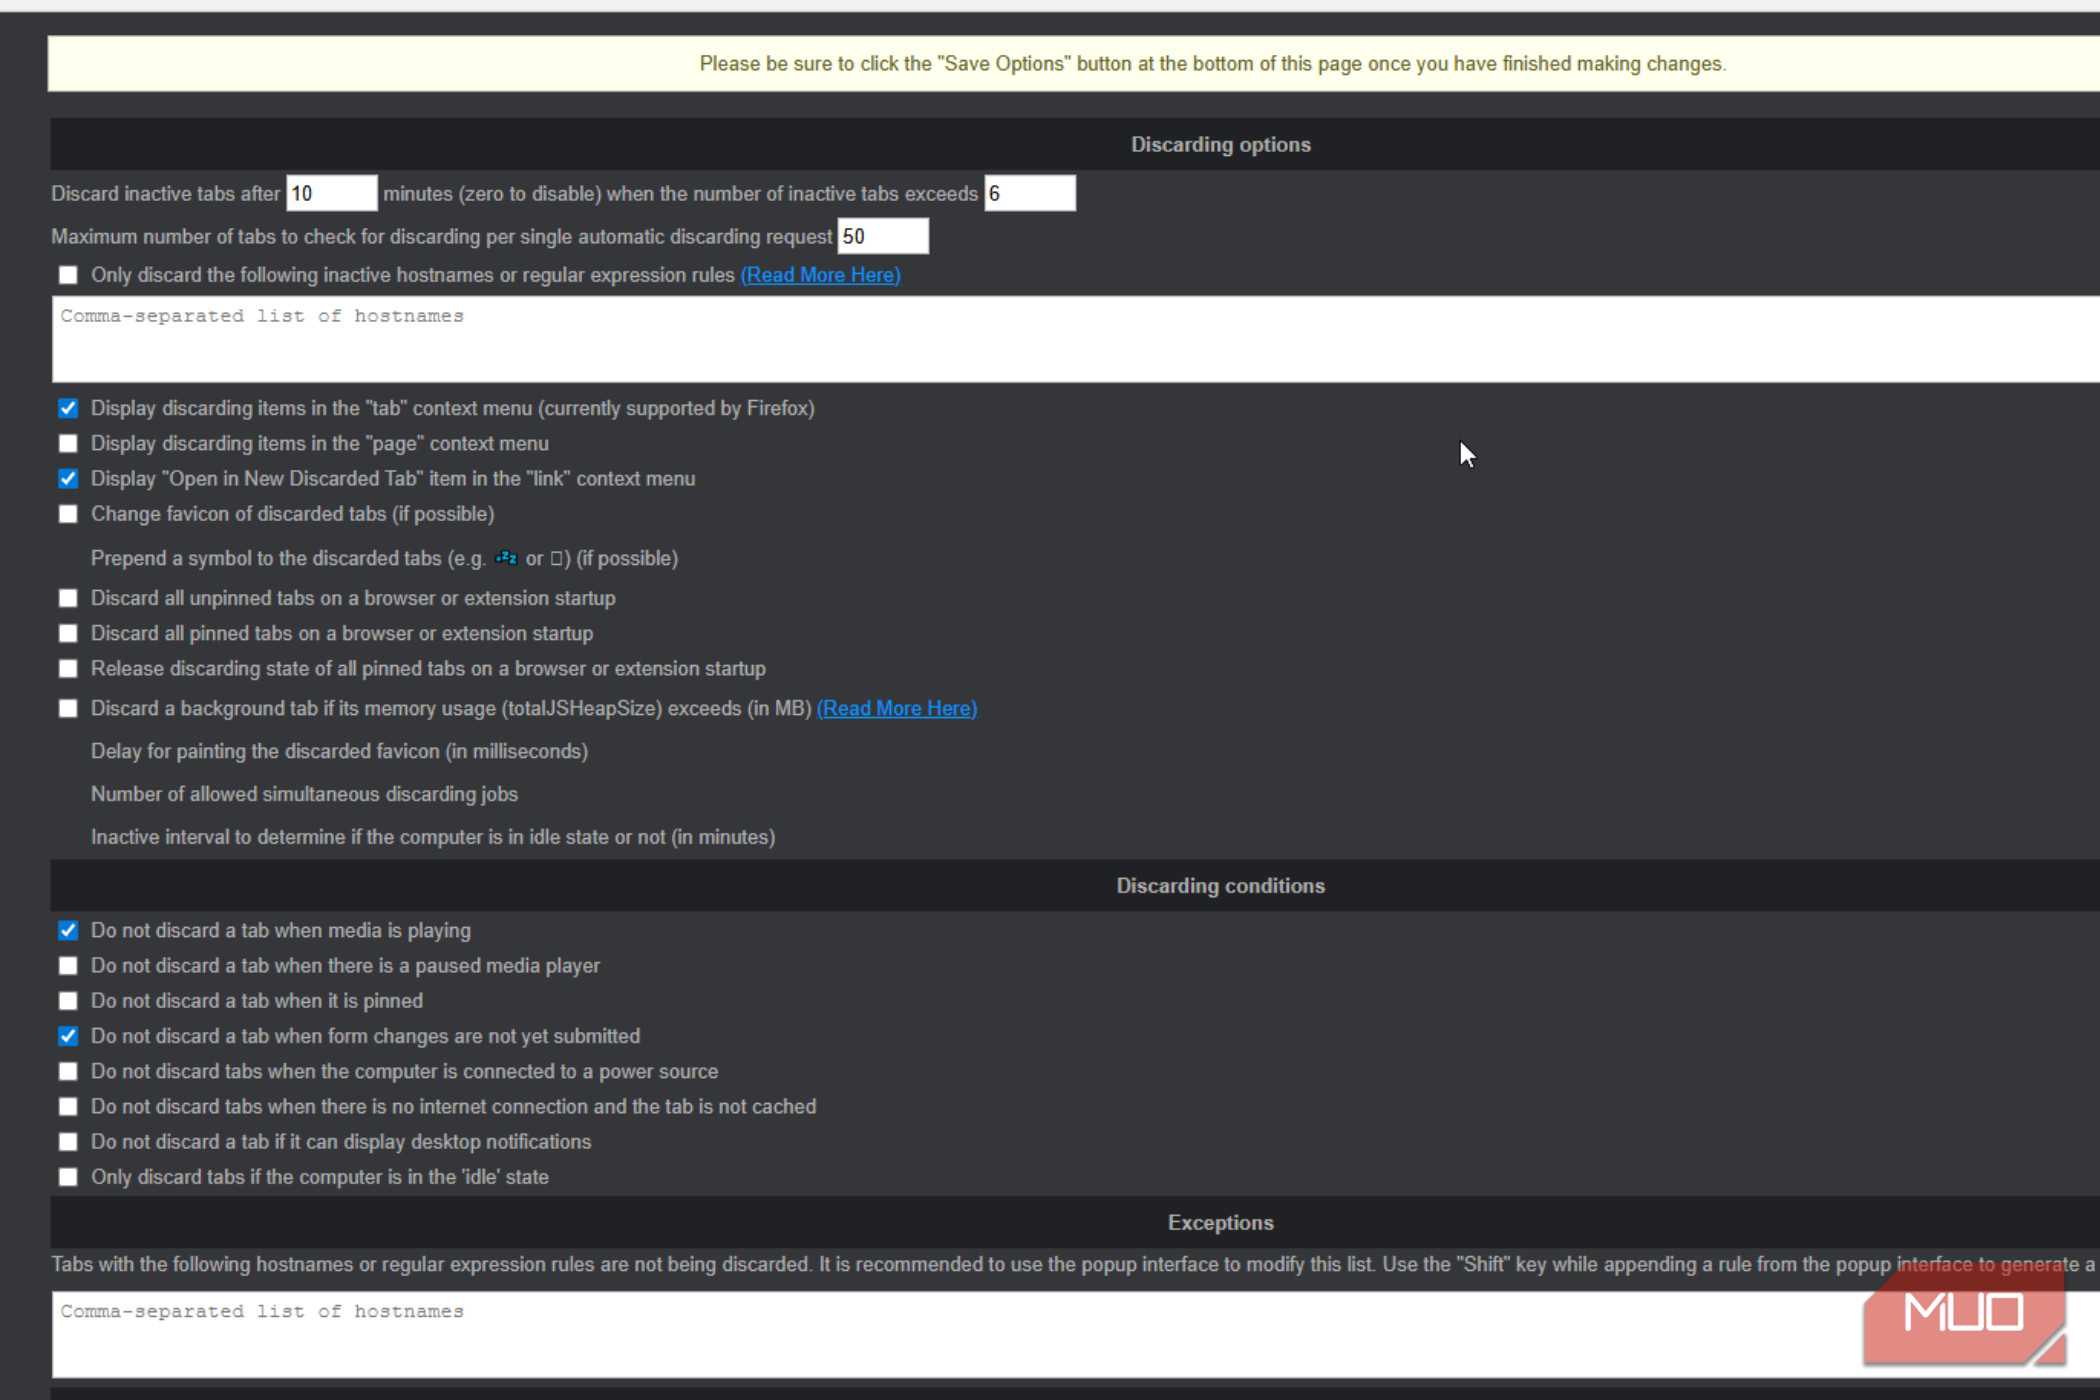Click the Exceptions hostnames textarea
Image resolution: width=2100 pixels, height=1400 pixels.
[x=1075, y=1334]
